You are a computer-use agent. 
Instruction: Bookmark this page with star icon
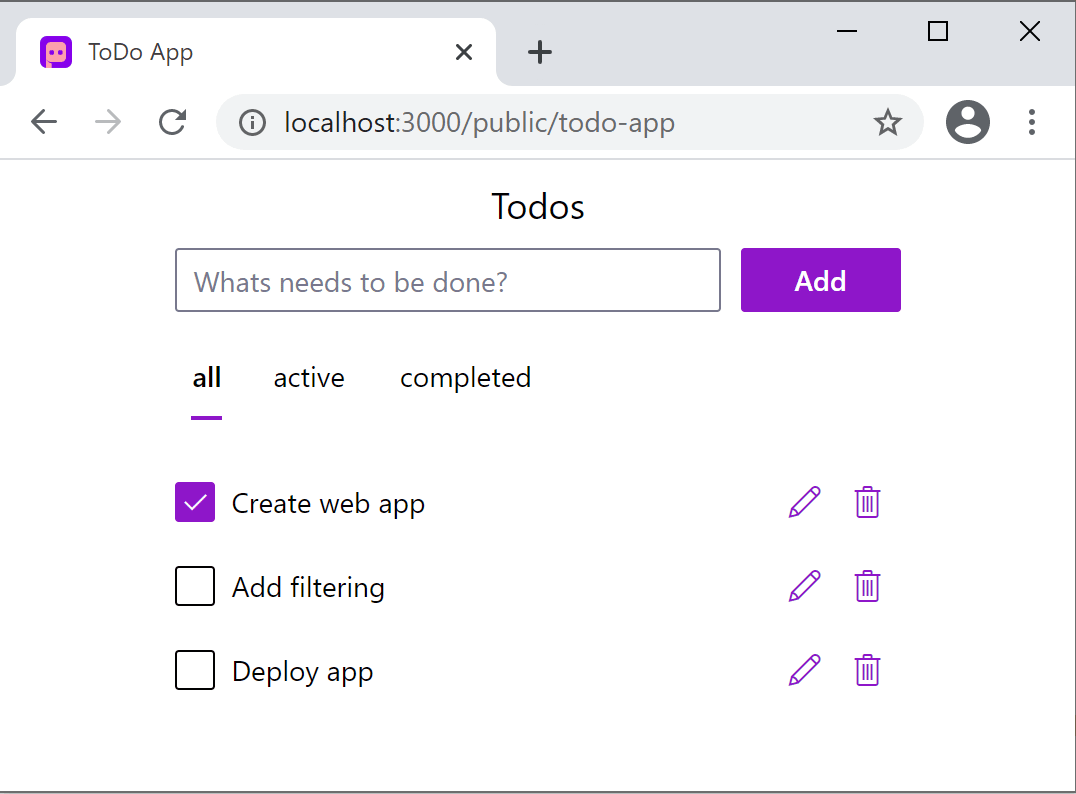887,122
